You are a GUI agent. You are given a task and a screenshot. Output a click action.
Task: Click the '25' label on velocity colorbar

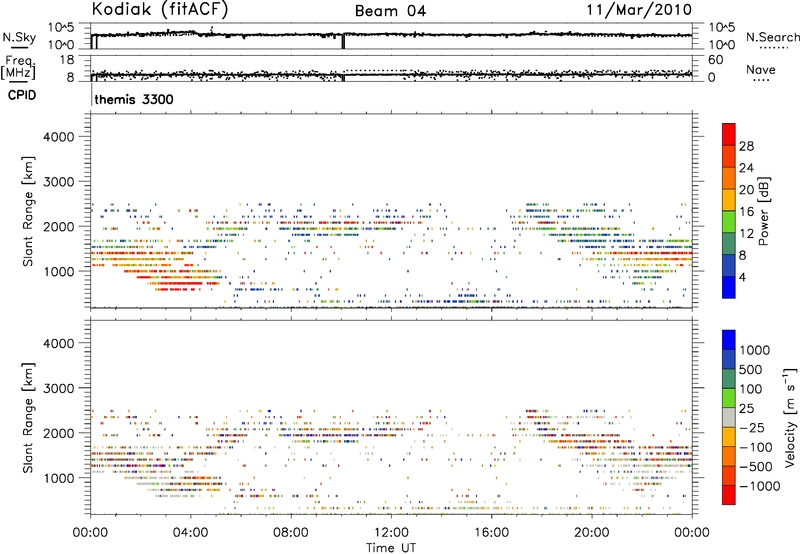746,409
